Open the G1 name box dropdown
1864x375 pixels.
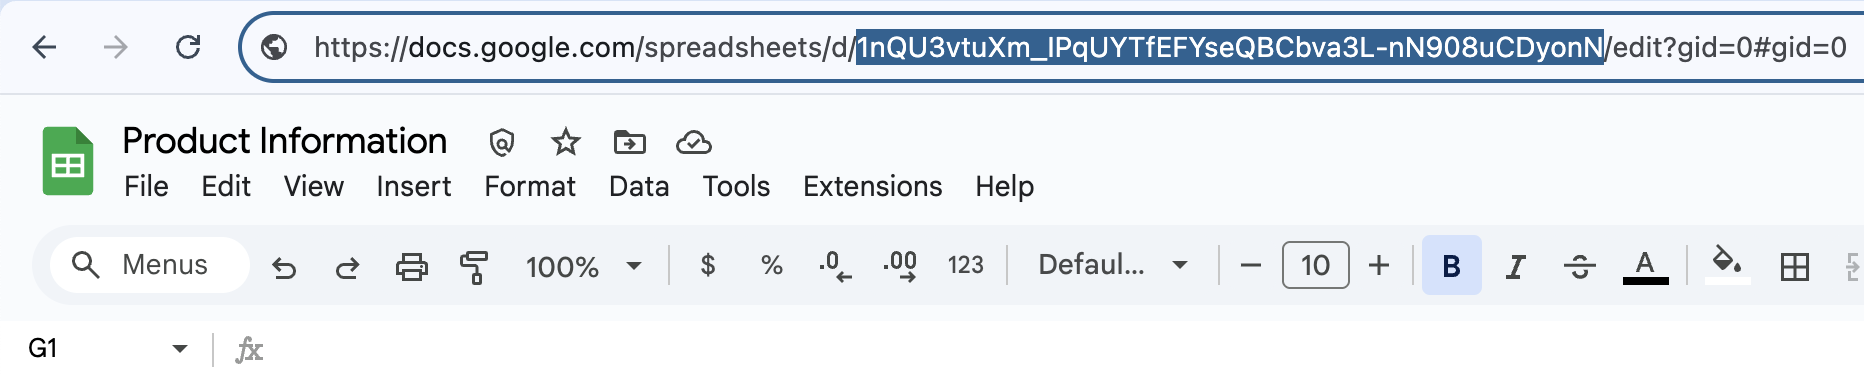click(x=180, y=348)
